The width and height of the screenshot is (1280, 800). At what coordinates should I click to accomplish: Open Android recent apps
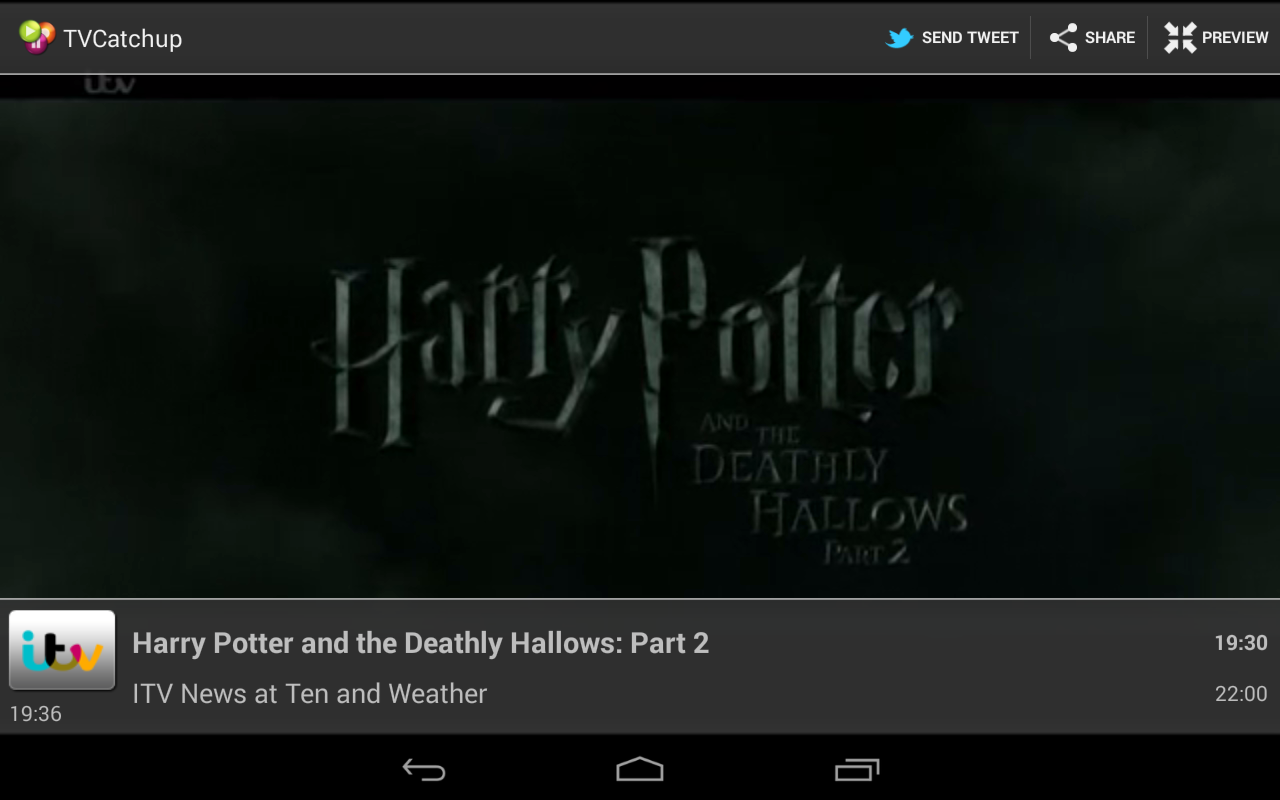pos(857,769)
